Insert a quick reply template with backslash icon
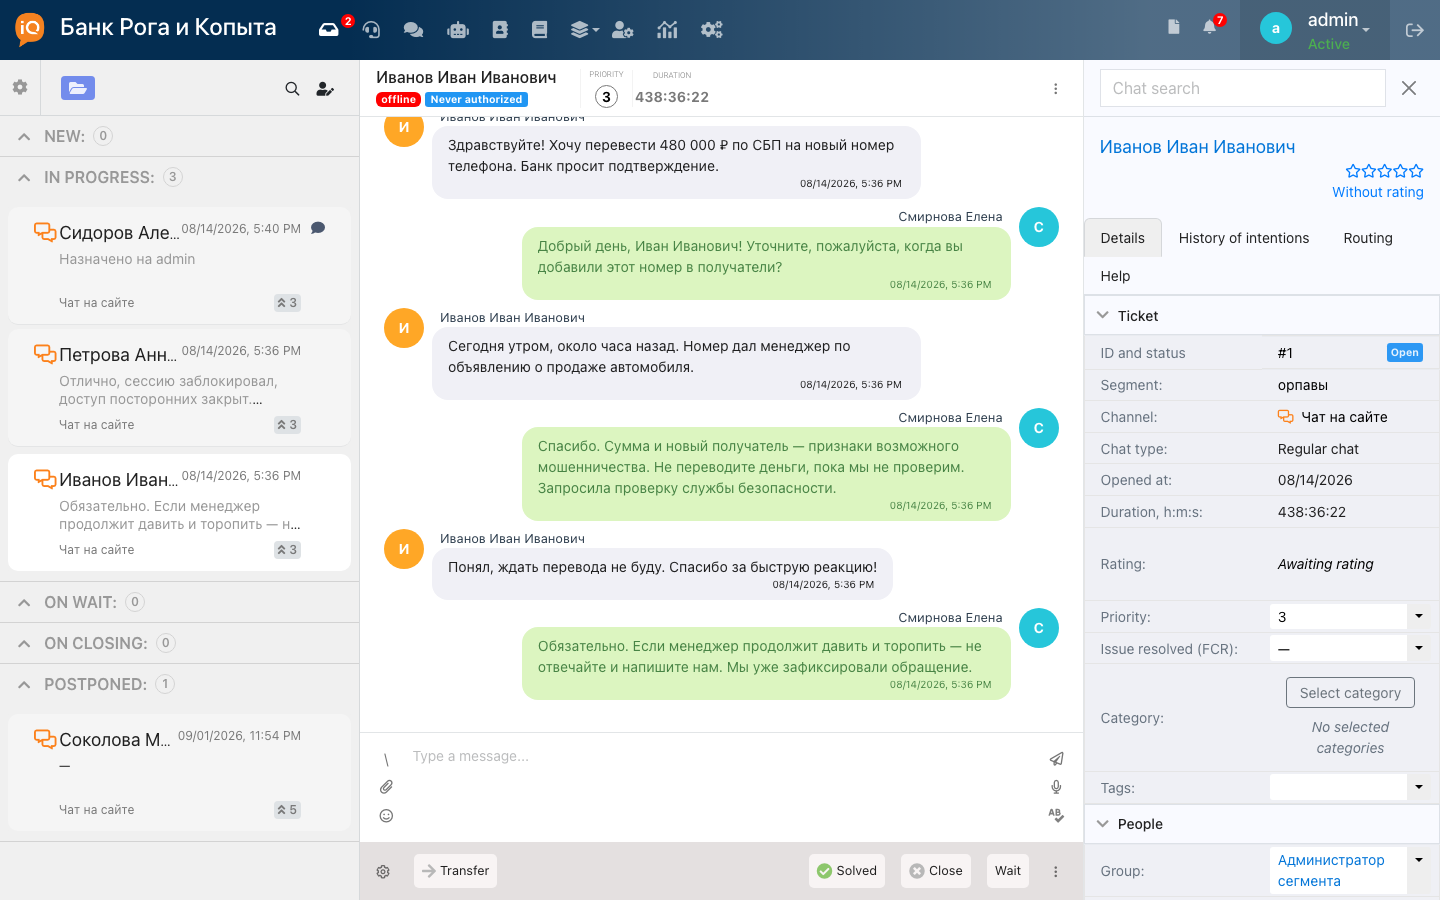Viewport: 1440px width, 900px height. click(x=386, y=759)
